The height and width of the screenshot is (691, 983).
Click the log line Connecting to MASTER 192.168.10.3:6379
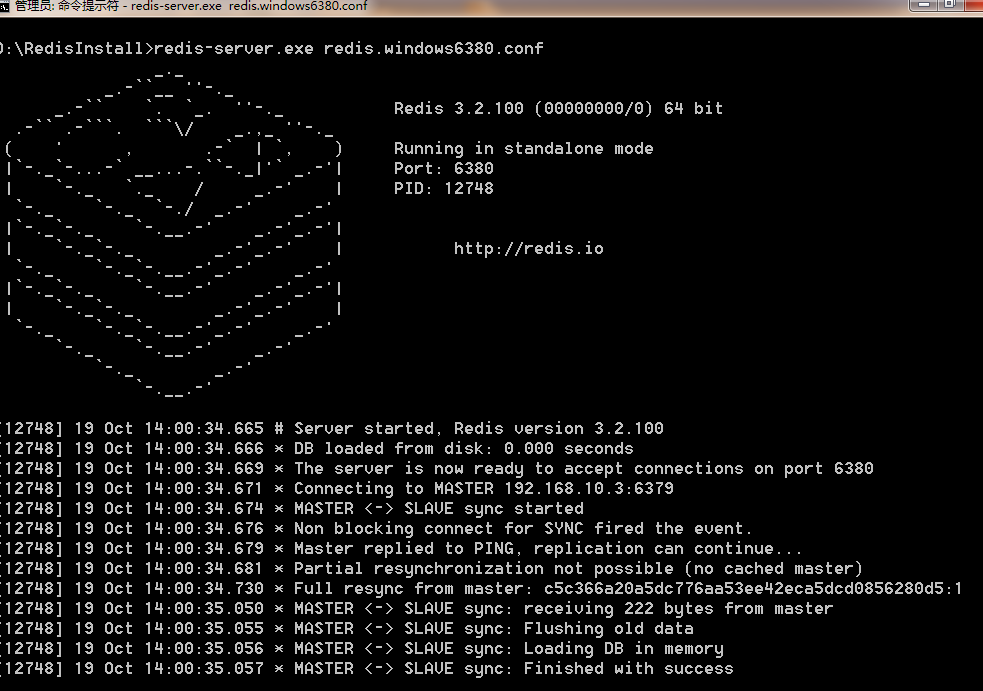(337, 489)
